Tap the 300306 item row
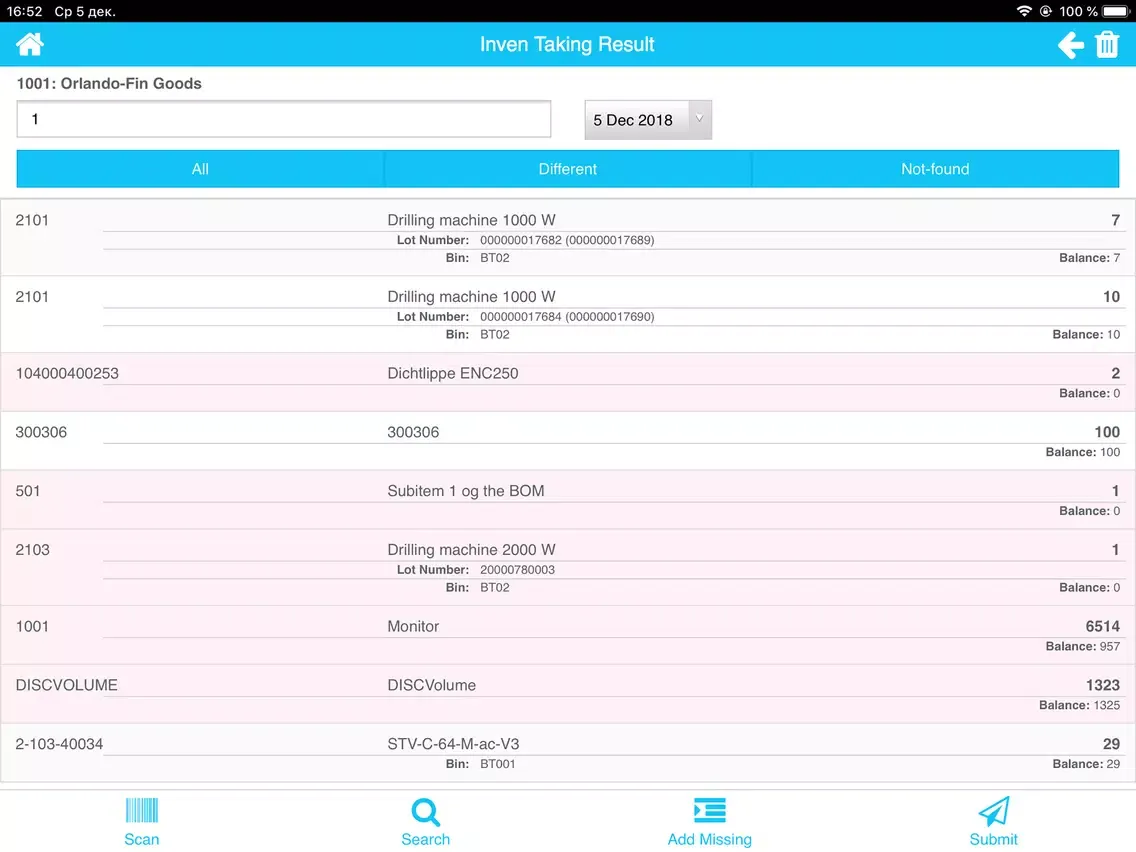The image size is (1136, 852). pyautogui.click(x=567, y=441)
